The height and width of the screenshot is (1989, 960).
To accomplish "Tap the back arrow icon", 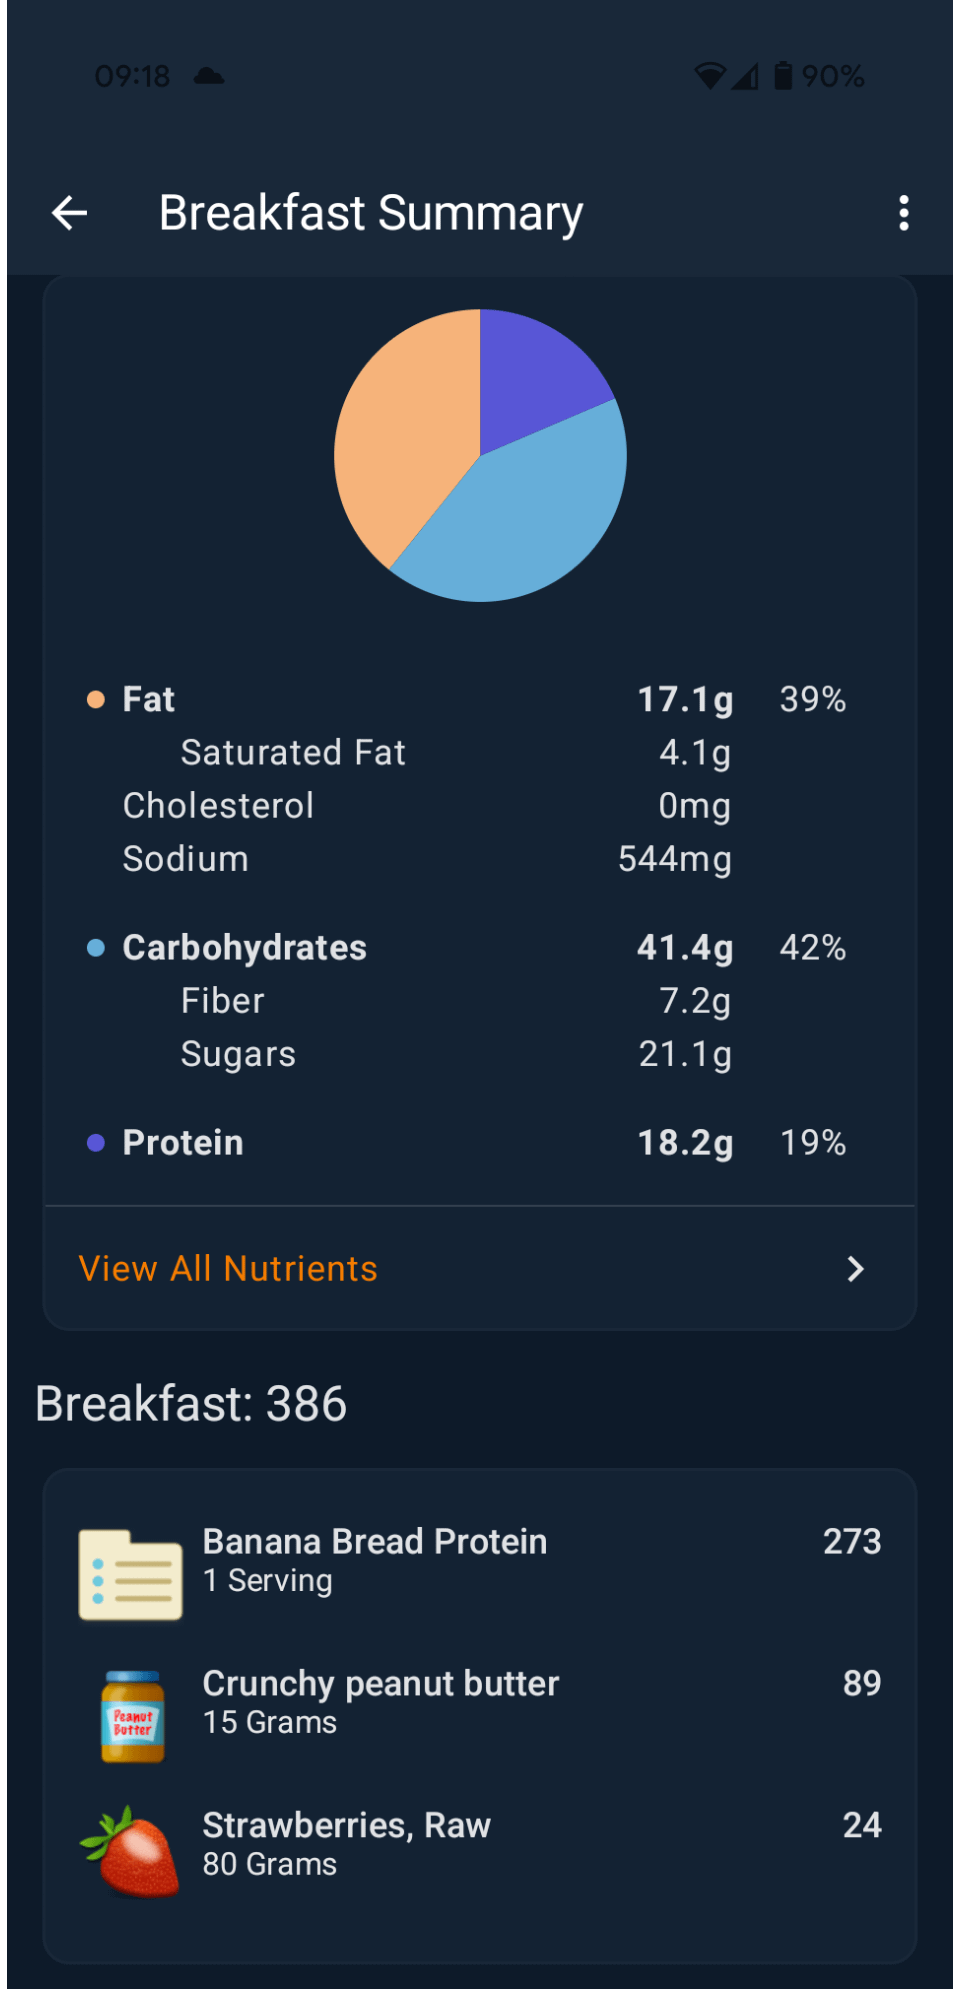I will 70,213.
